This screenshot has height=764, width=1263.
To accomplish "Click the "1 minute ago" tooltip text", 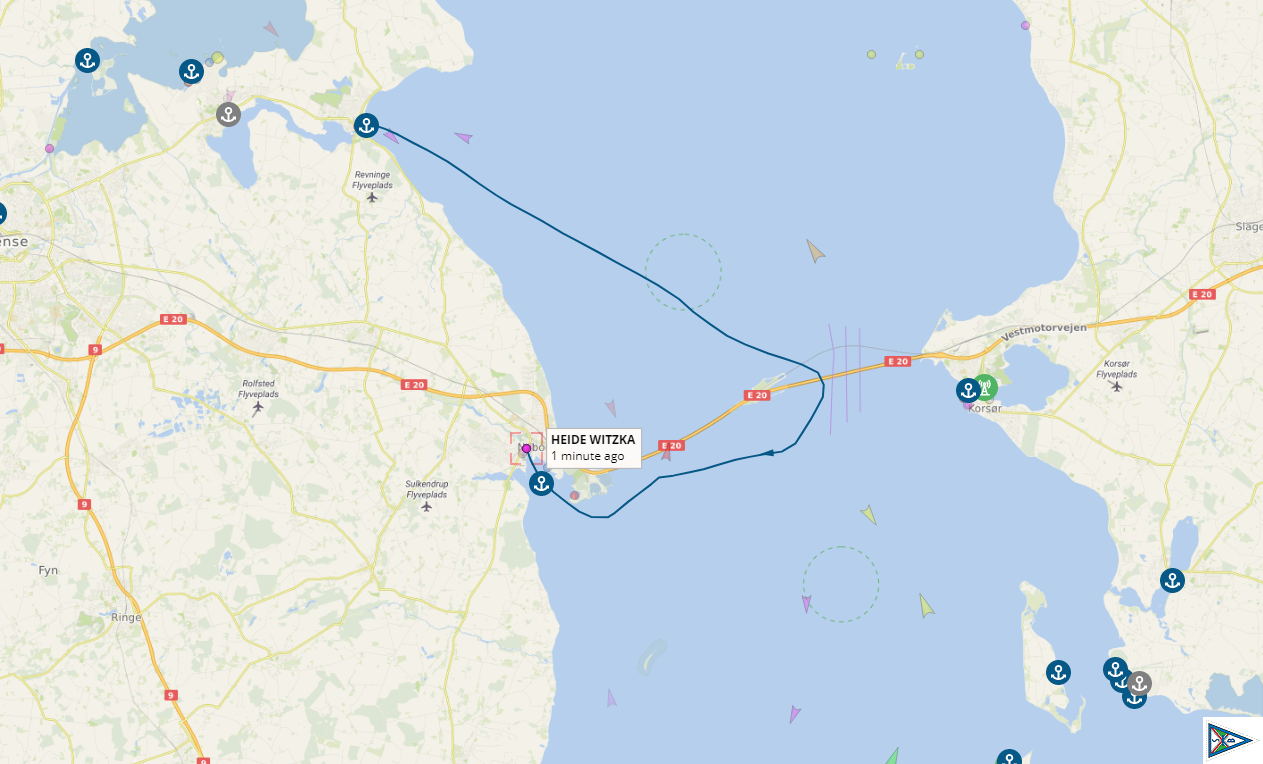I will click(587, 456).
